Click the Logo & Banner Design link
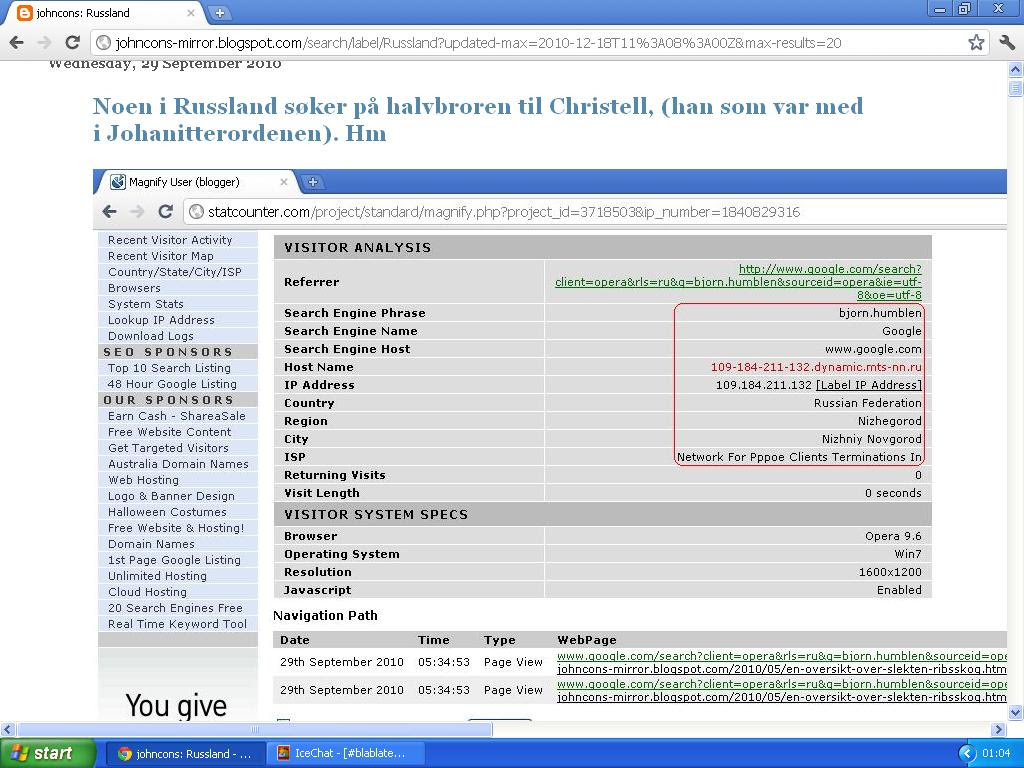Viewport: 1024px width, 768px height. point(171,496)
